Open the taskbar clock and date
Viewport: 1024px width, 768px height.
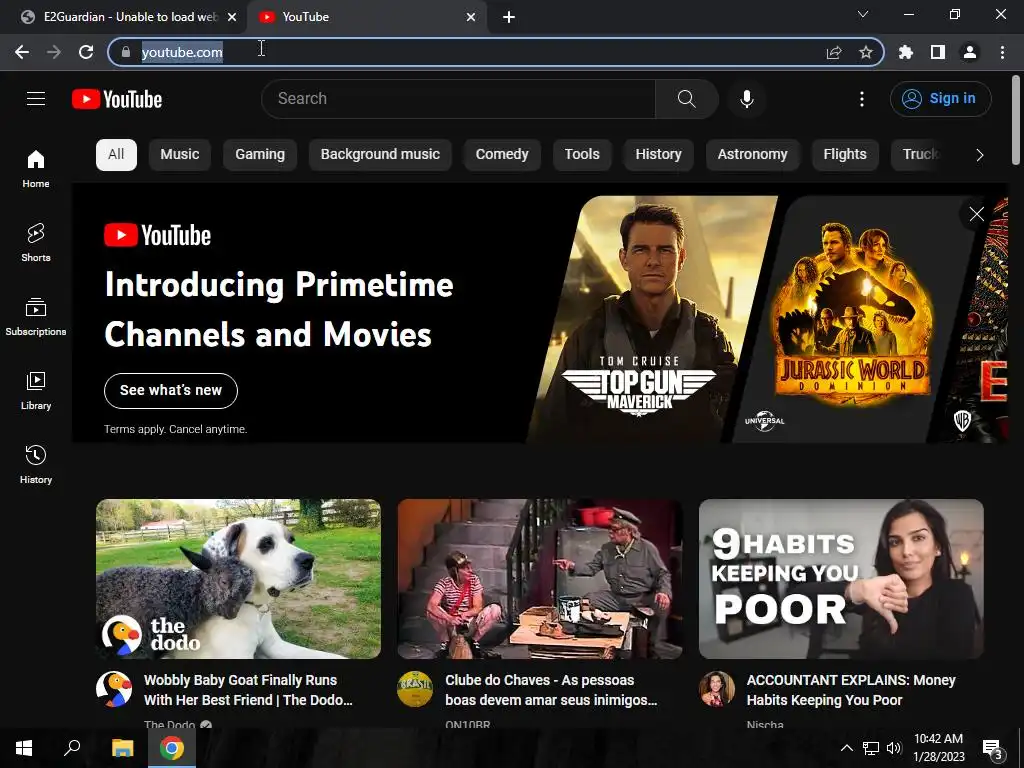938,748
